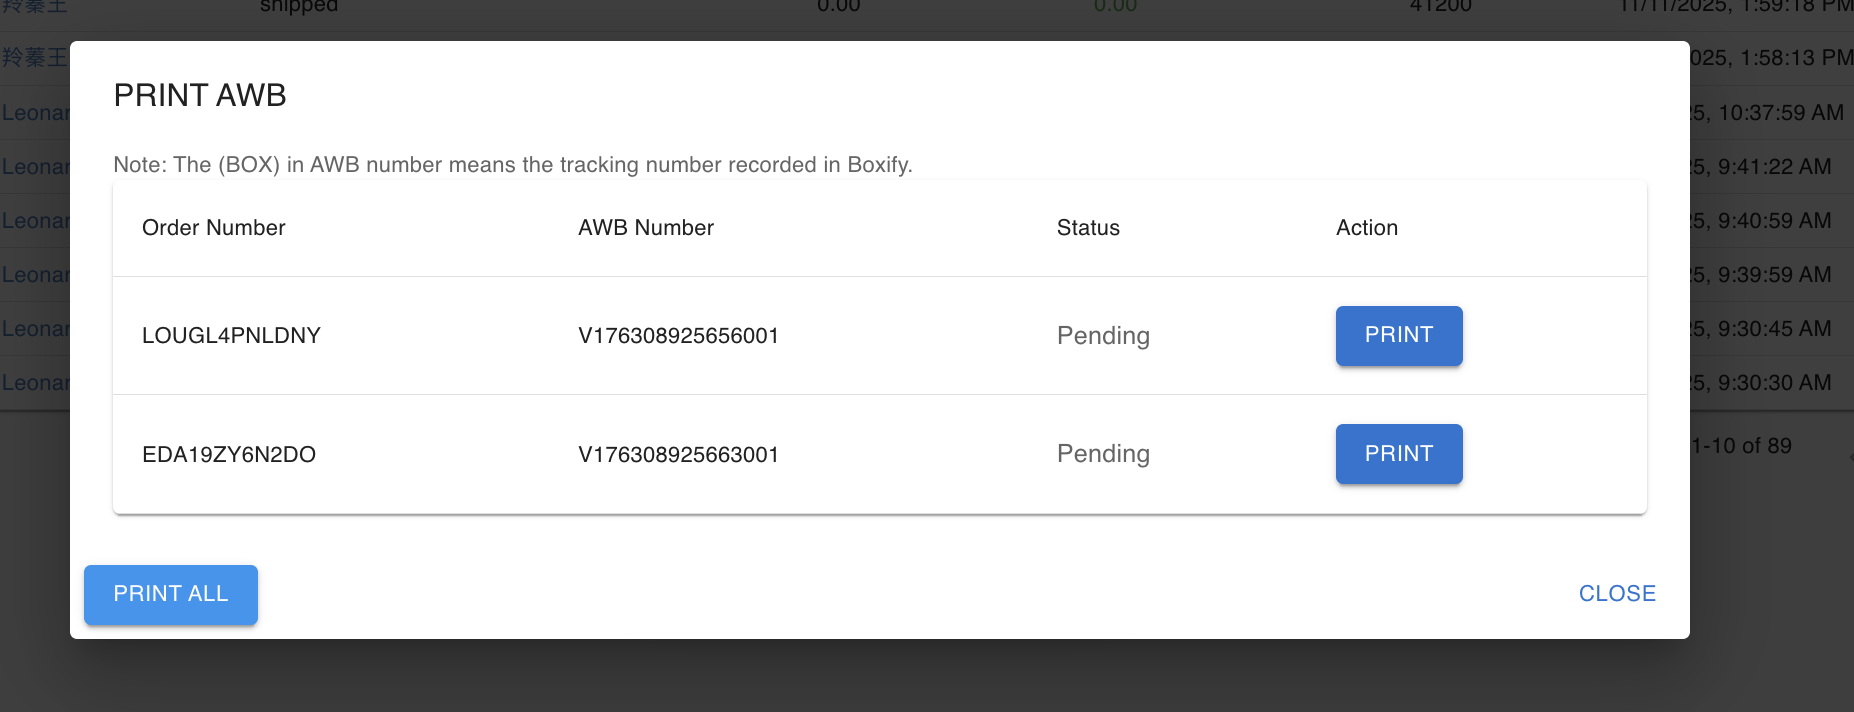1854x712 pixels.
Task: Click the Action column header
Action: point(1366,228)
